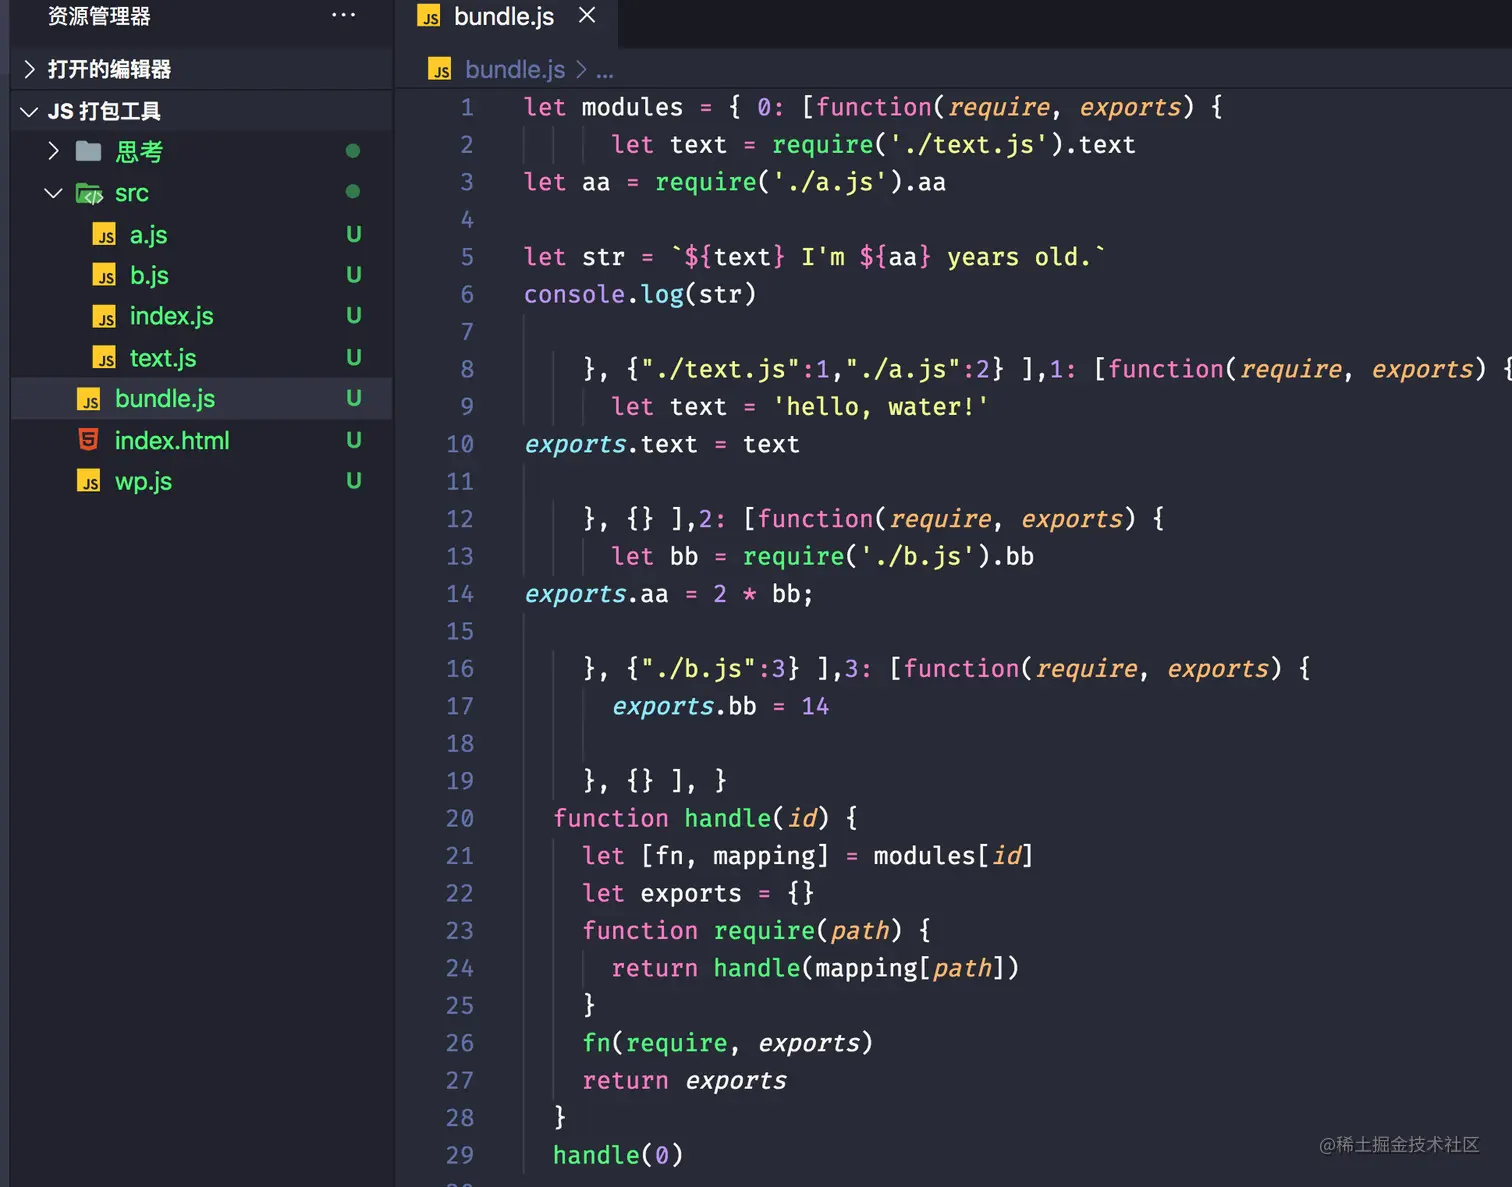Click line number 20 in the gutter
Viewport: 1512px width, 1187px height.
point(460,818)
